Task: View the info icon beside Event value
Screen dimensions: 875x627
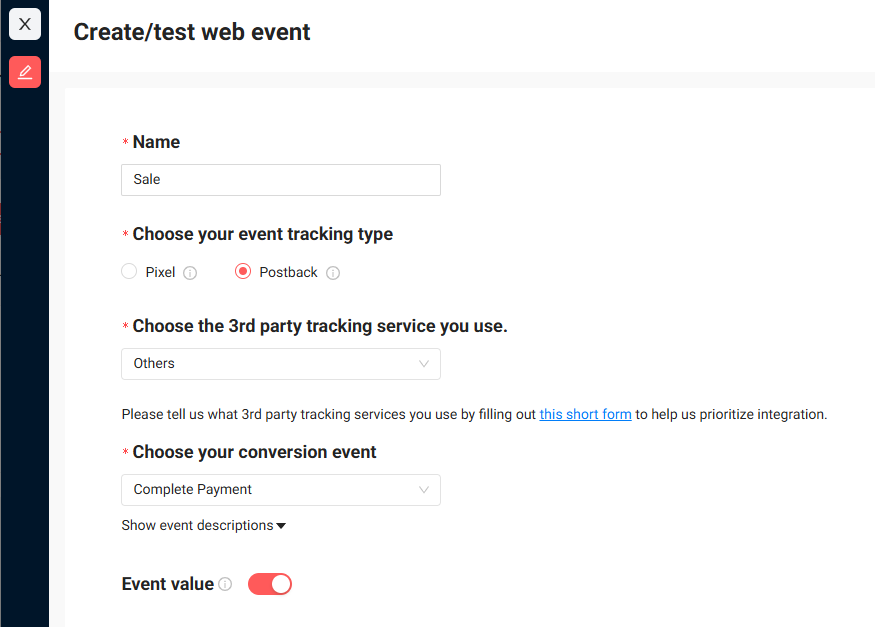Action: [227, 583]
